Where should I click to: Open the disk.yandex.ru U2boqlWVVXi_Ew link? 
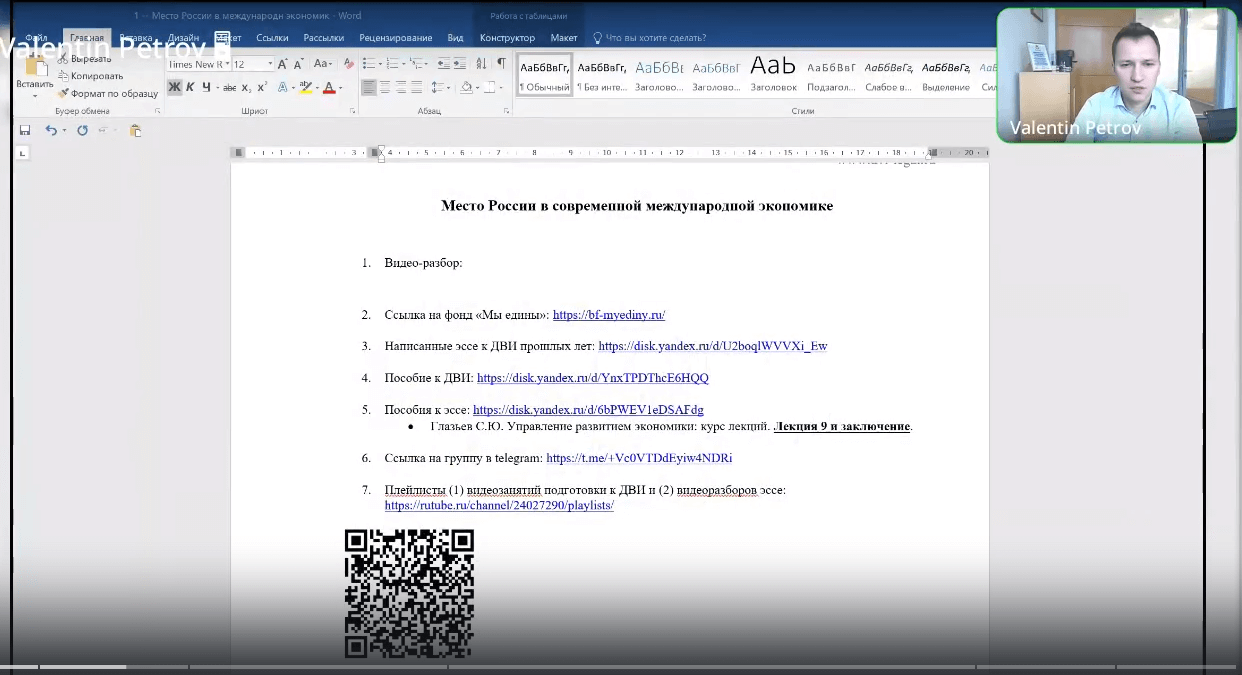tap(713, 346)
